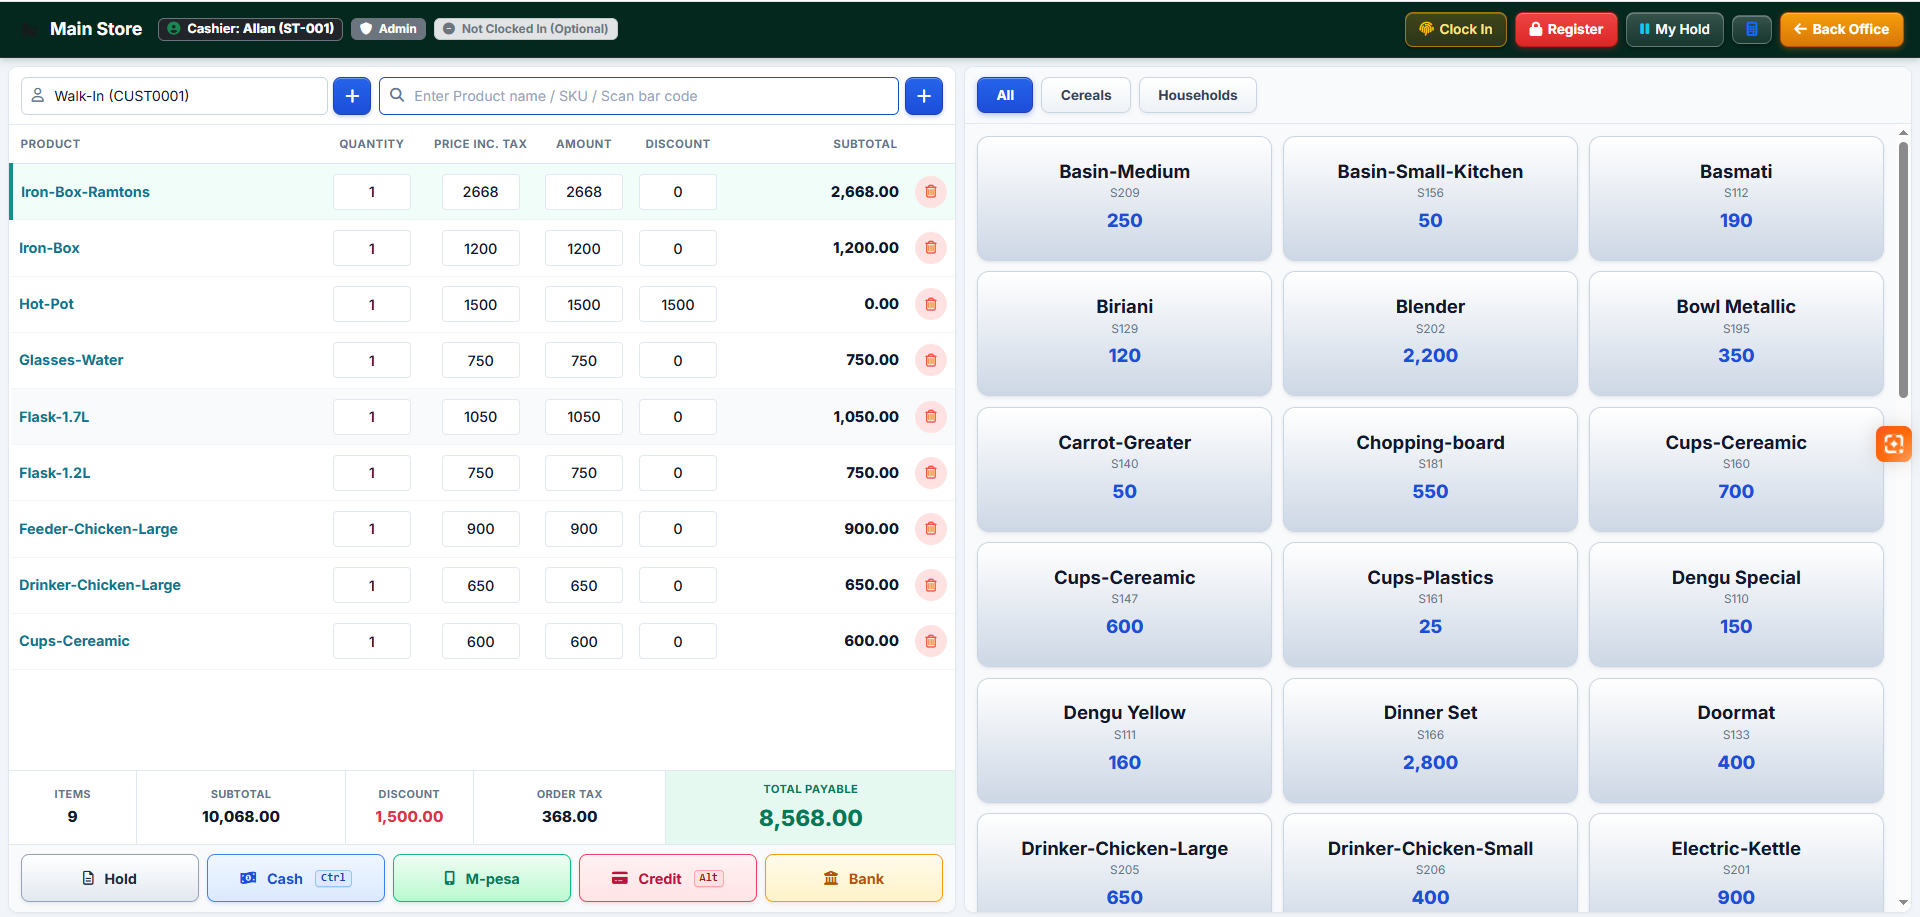Delete the Flask-1.7L row
This screenshot has width=1920, height=917.
tap(930, 417)
